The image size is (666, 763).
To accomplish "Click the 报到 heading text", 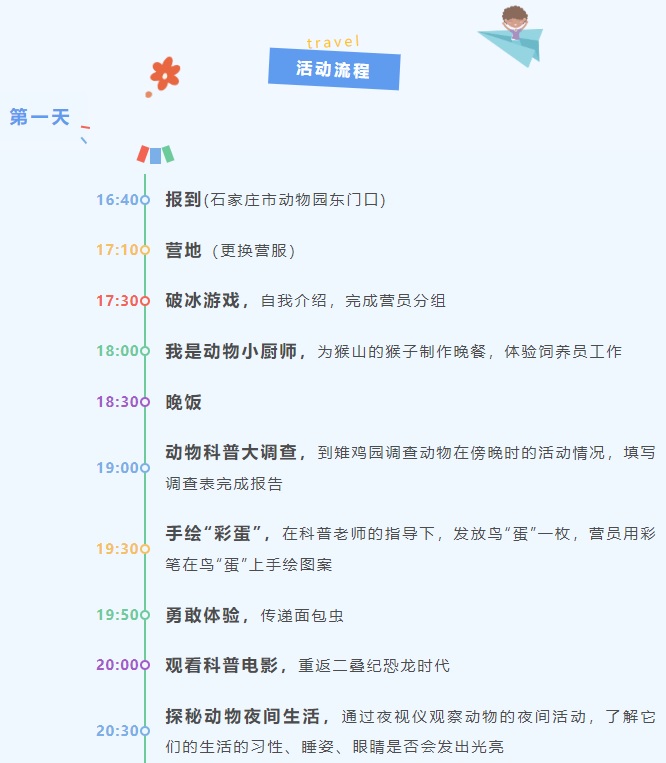I will click(183, 200).
